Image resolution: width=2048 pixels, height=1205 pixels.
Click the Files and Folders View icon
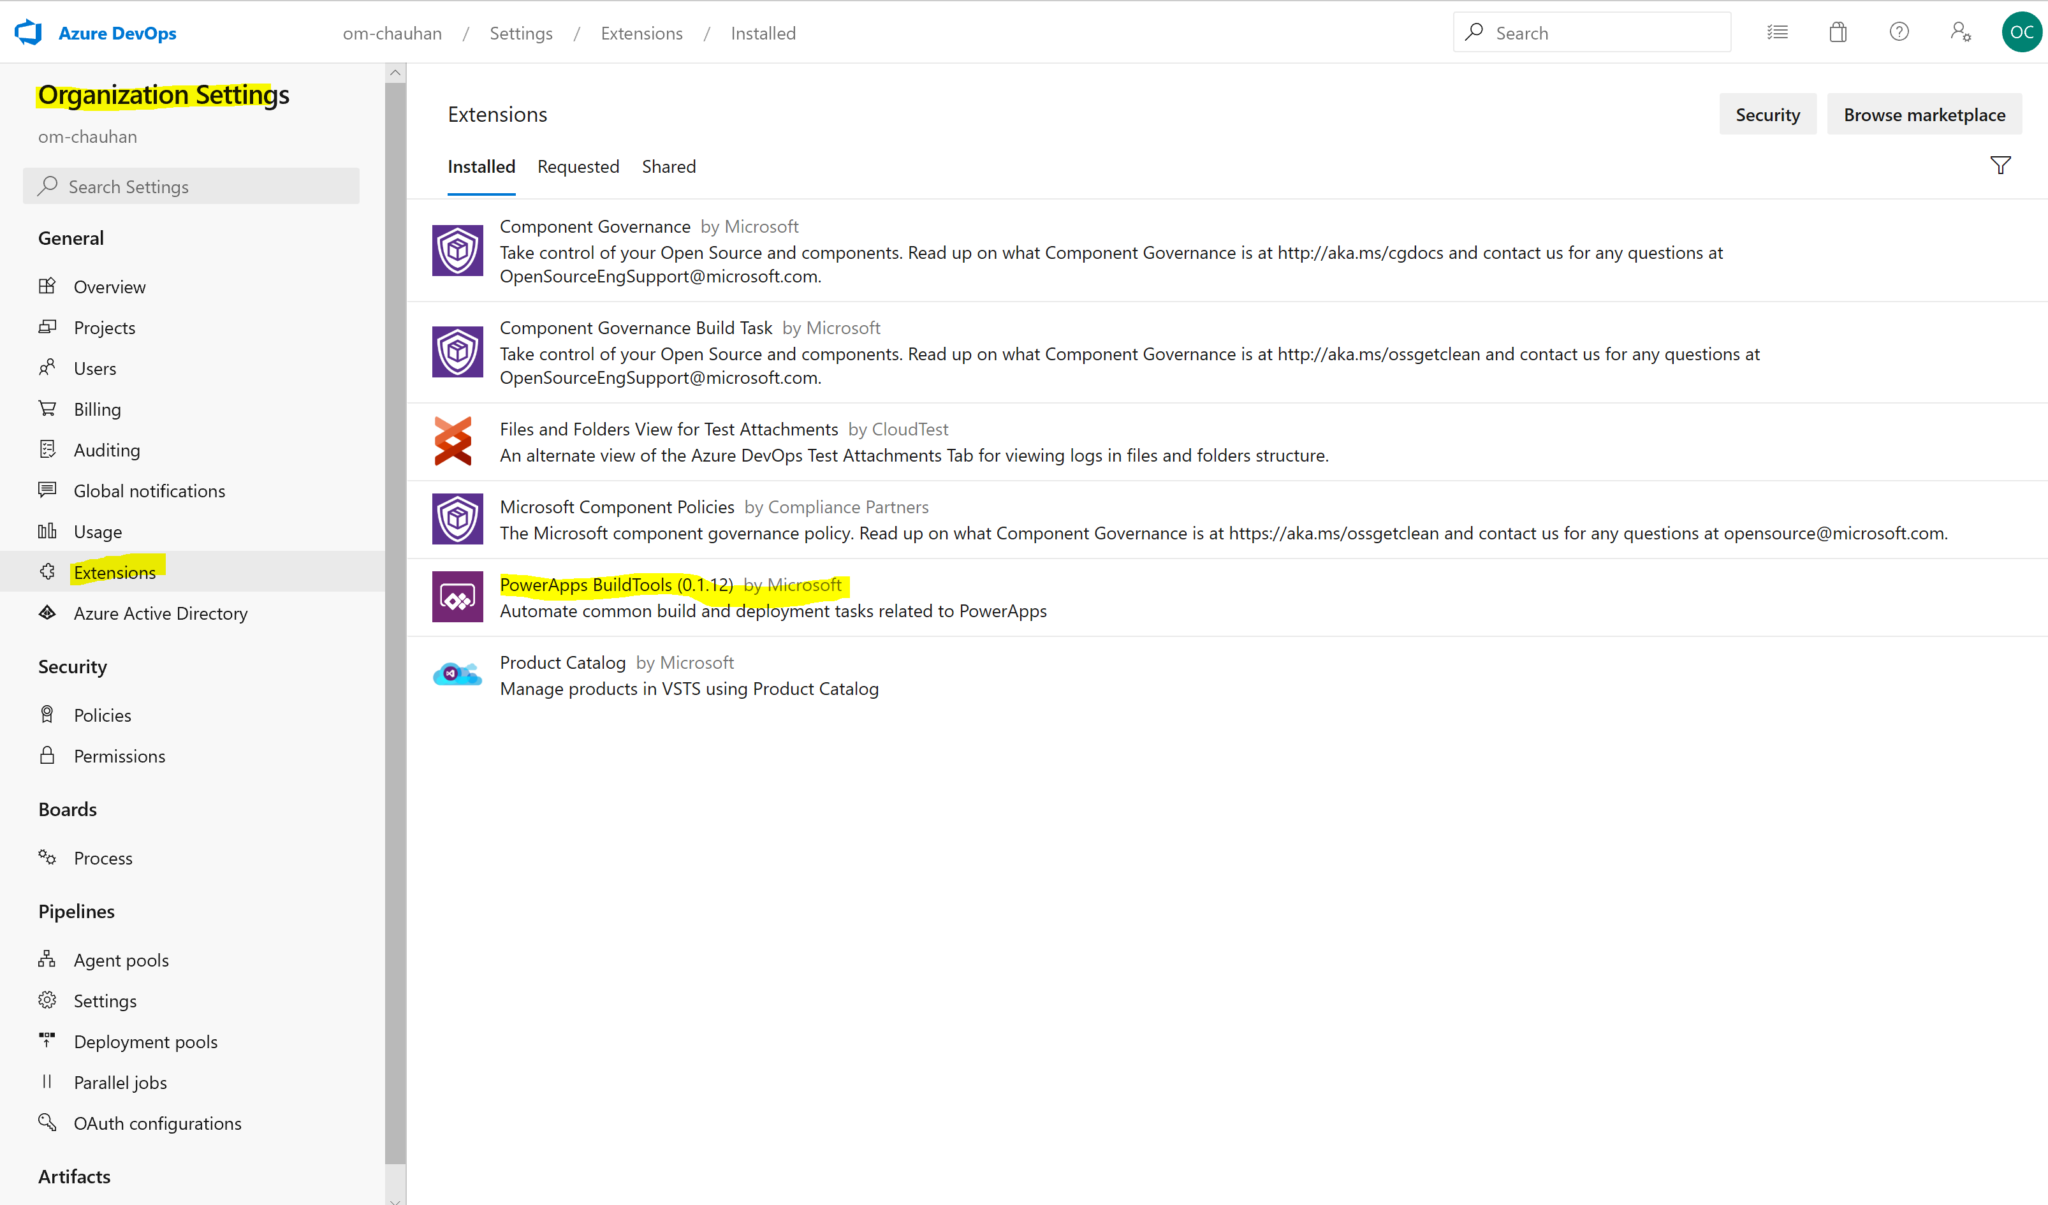455,441
